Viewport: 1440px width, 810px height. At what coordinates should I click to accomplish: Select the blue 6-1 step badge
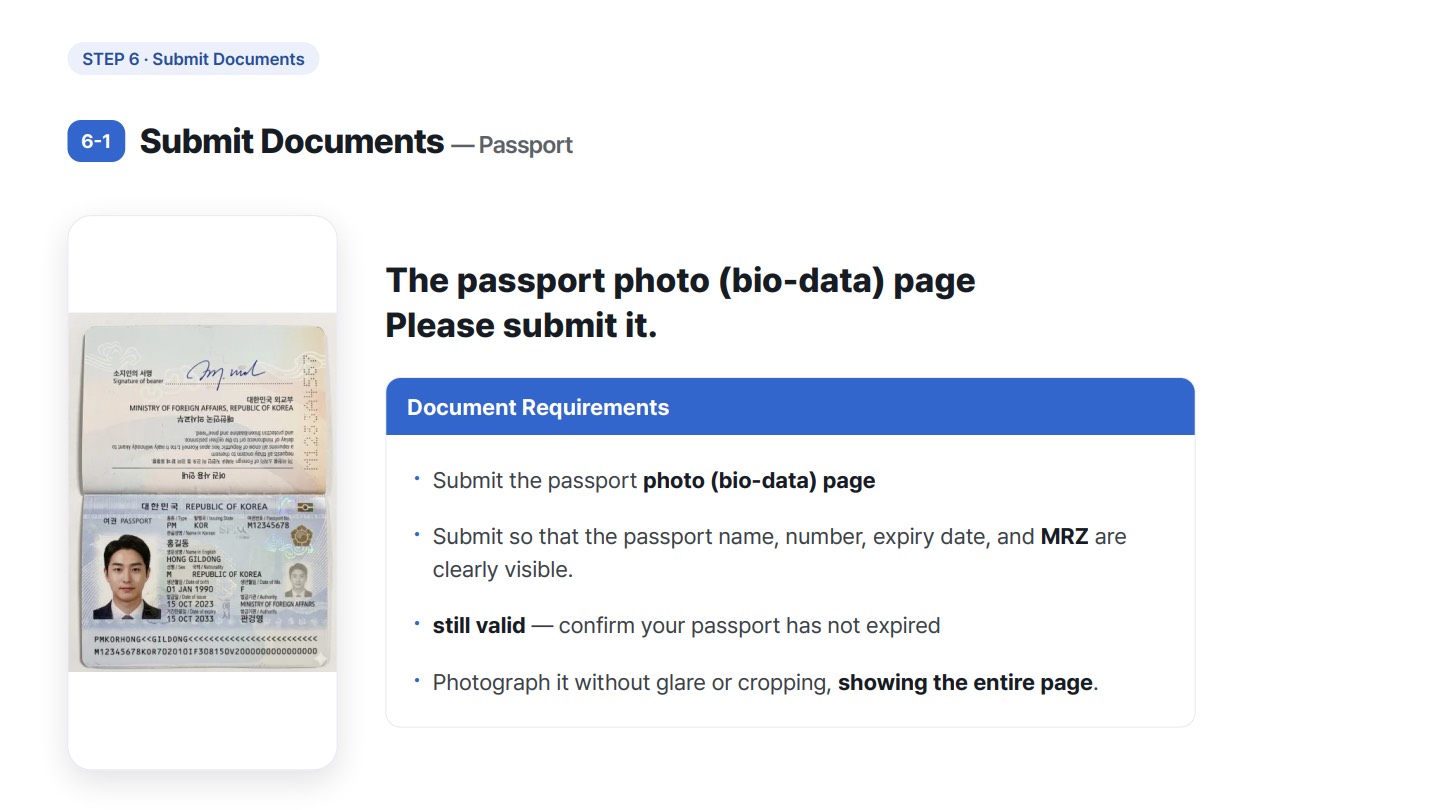96,141
